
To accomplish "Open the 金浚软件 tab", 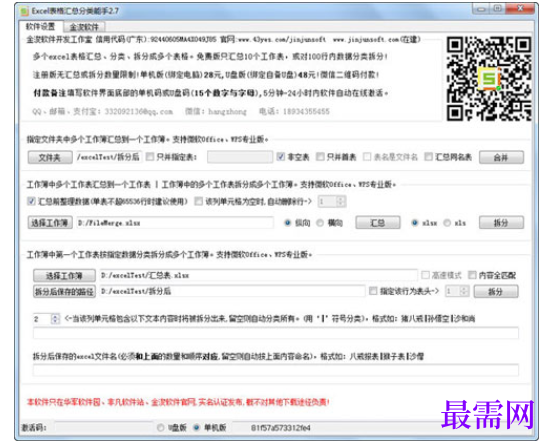I will click(x=84, y=27).
